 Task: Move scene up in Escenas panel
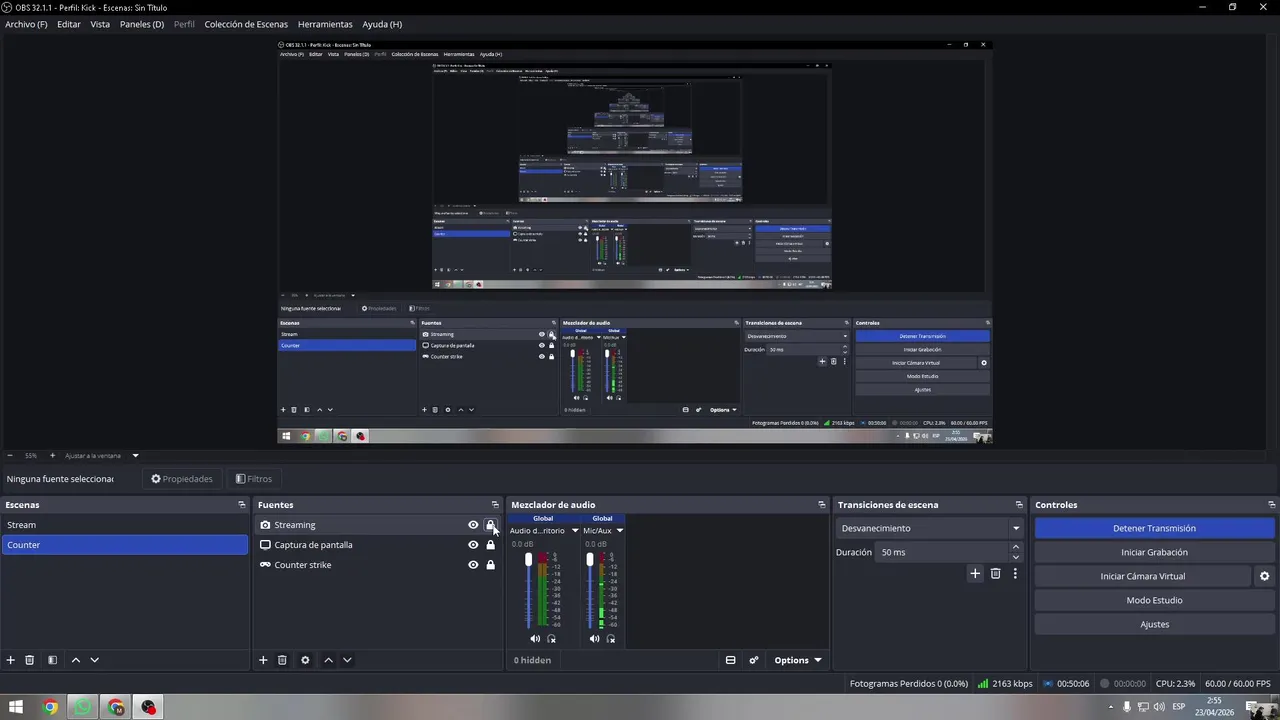(75, 660)
